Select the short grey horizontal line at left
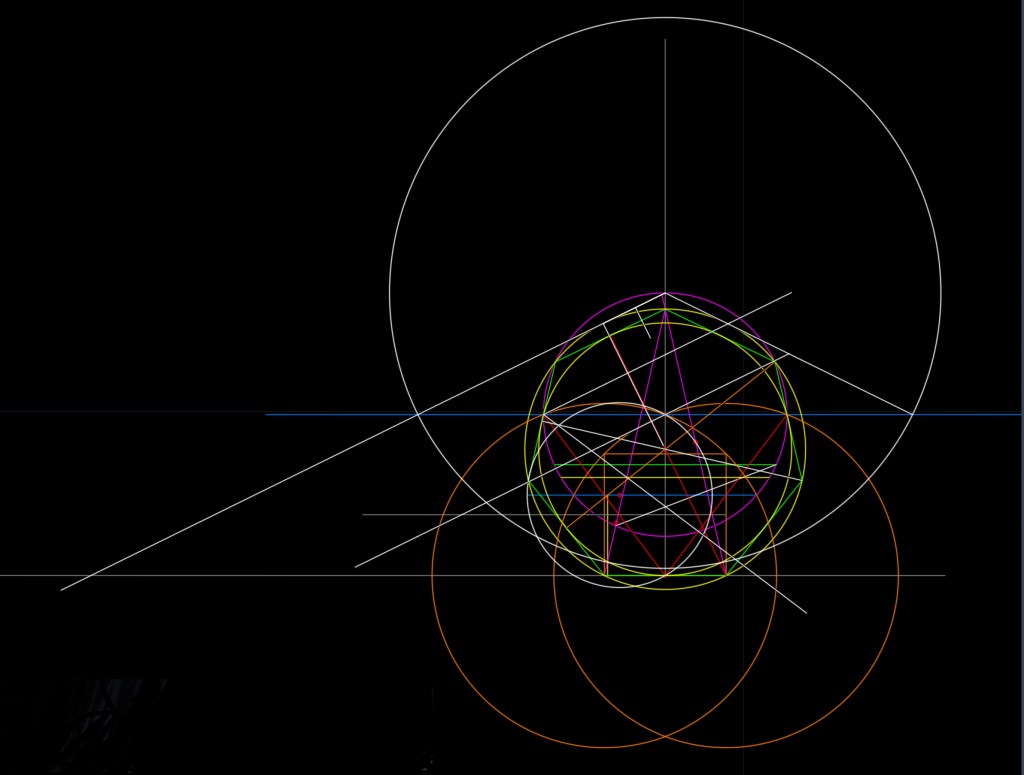The width and height of the screenshot is (1024, 775). coord(420,515)
